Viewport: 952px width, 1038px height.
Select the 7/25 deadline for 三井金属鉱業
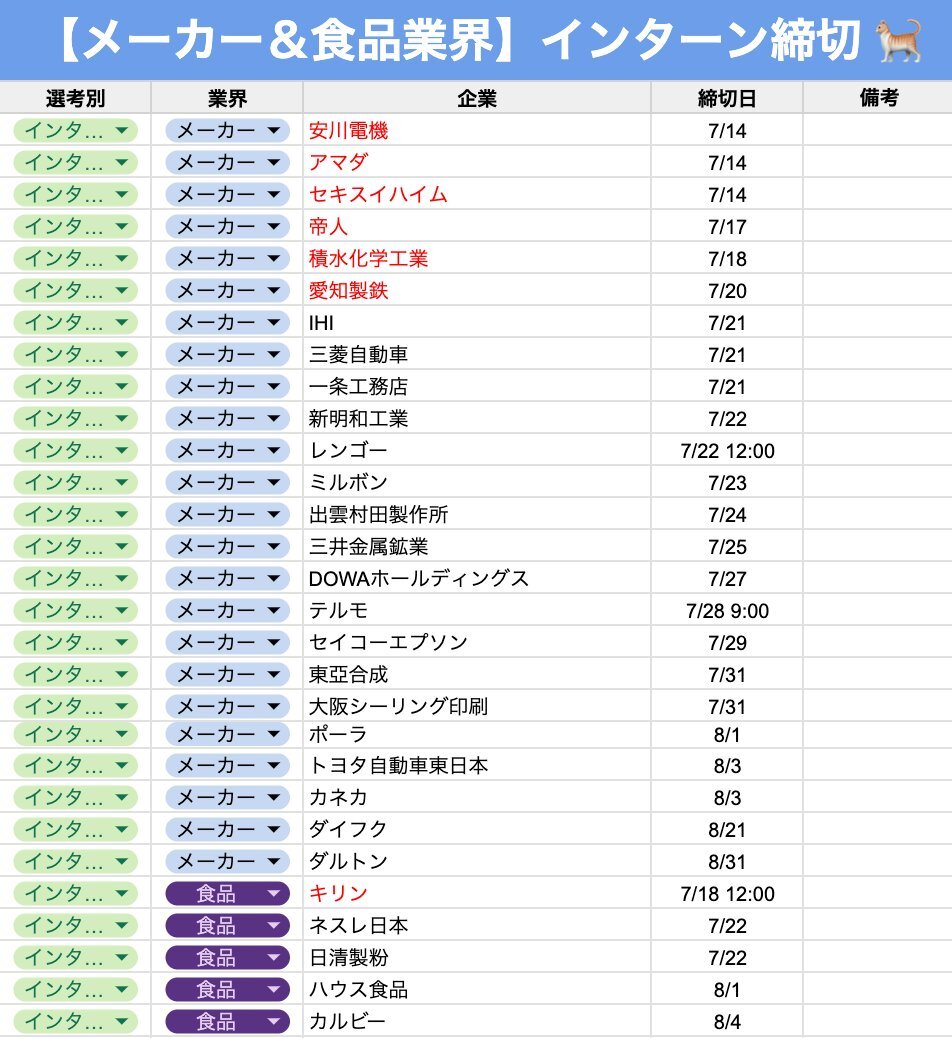point(727,546)
